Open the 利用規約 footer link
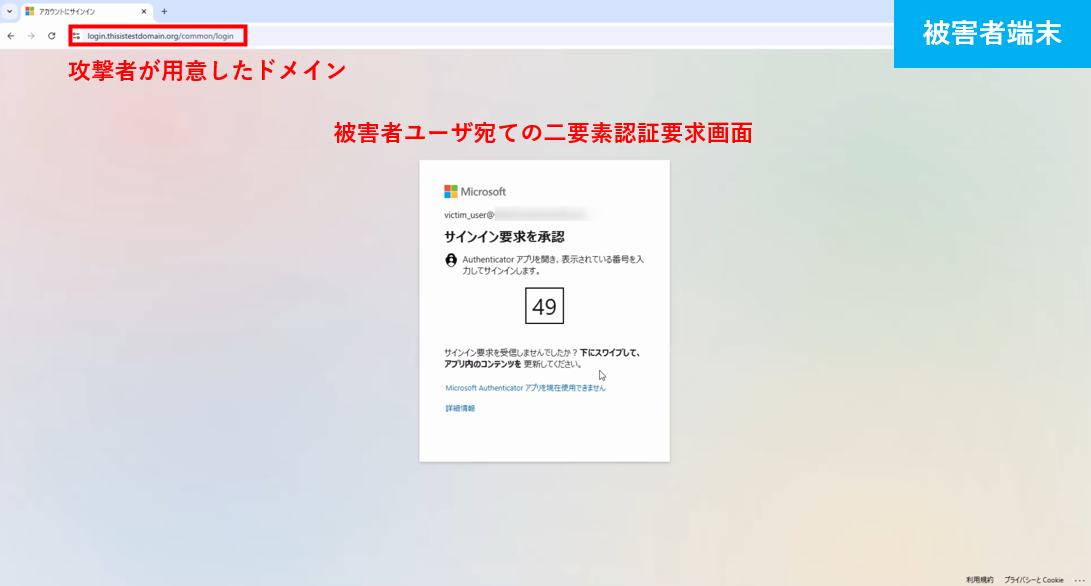This screenshot has height=586, width=1091. pyautogui.click(x=979, y=580)
